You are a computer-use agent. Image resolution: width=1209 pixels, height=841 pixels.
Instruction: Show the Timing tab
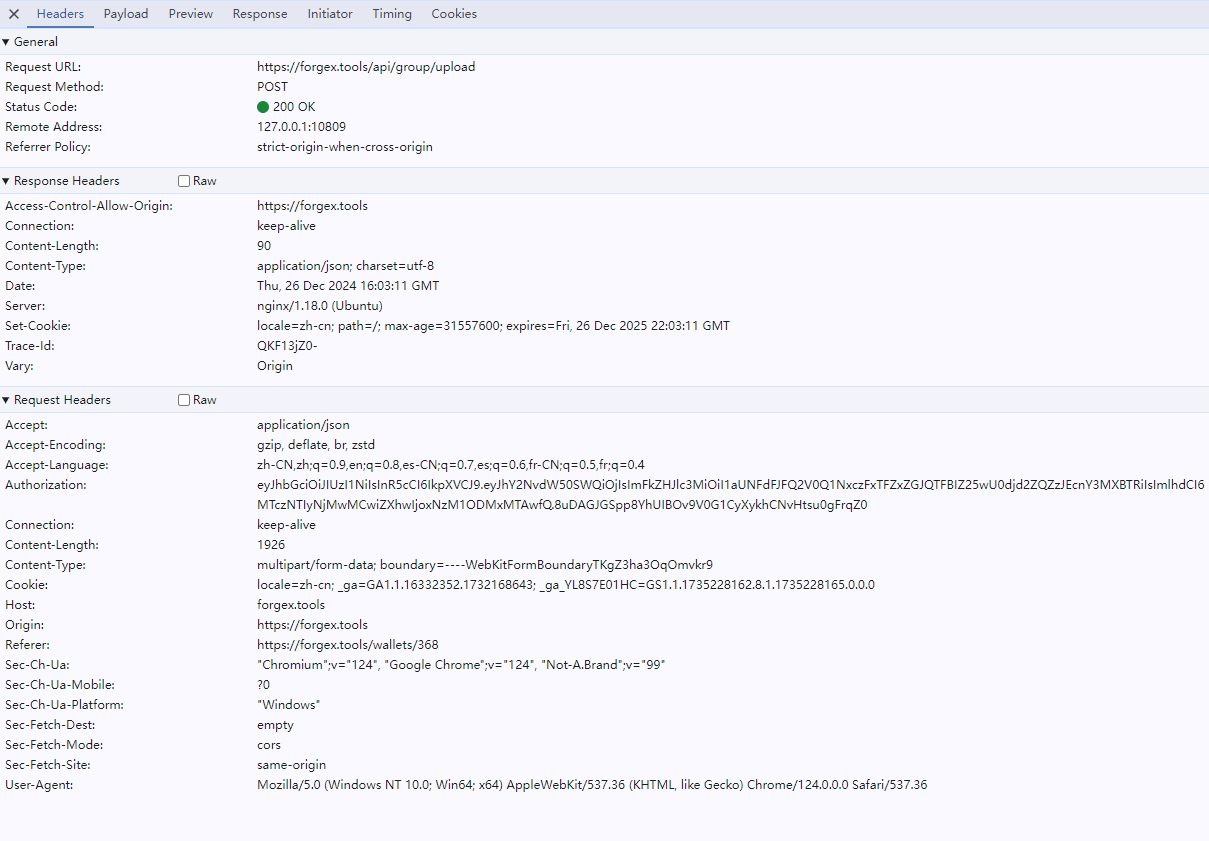coord(392,14)
